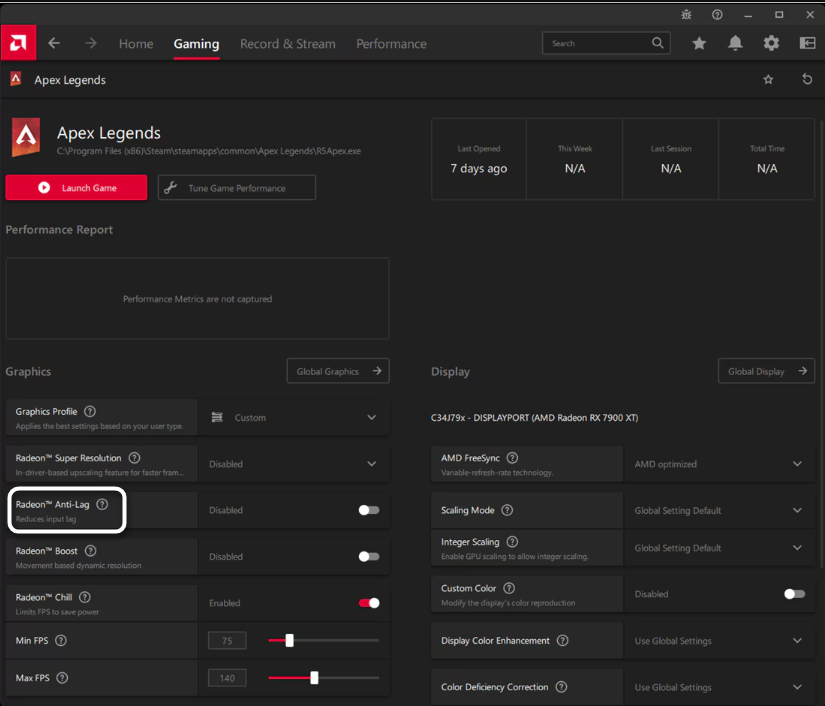Click Performance Metrics are not captured text
The width and height of the screenshot is (825, 706).
click(197, 299)
